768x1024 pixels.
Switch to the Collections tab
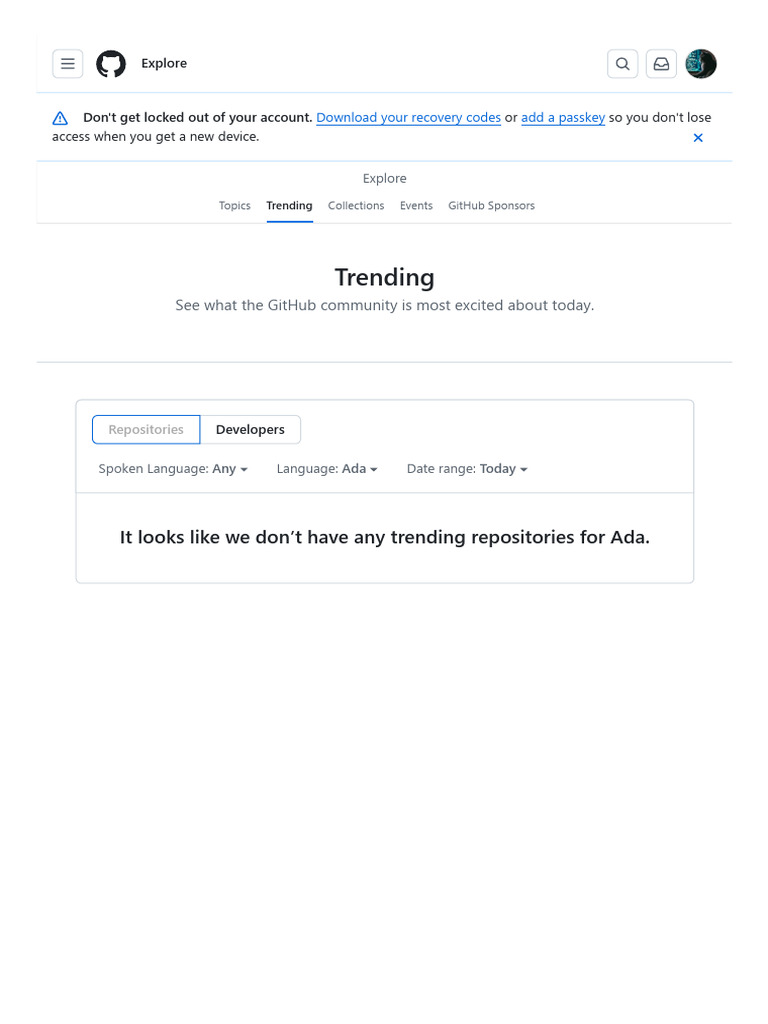click(x=356, y=206)
